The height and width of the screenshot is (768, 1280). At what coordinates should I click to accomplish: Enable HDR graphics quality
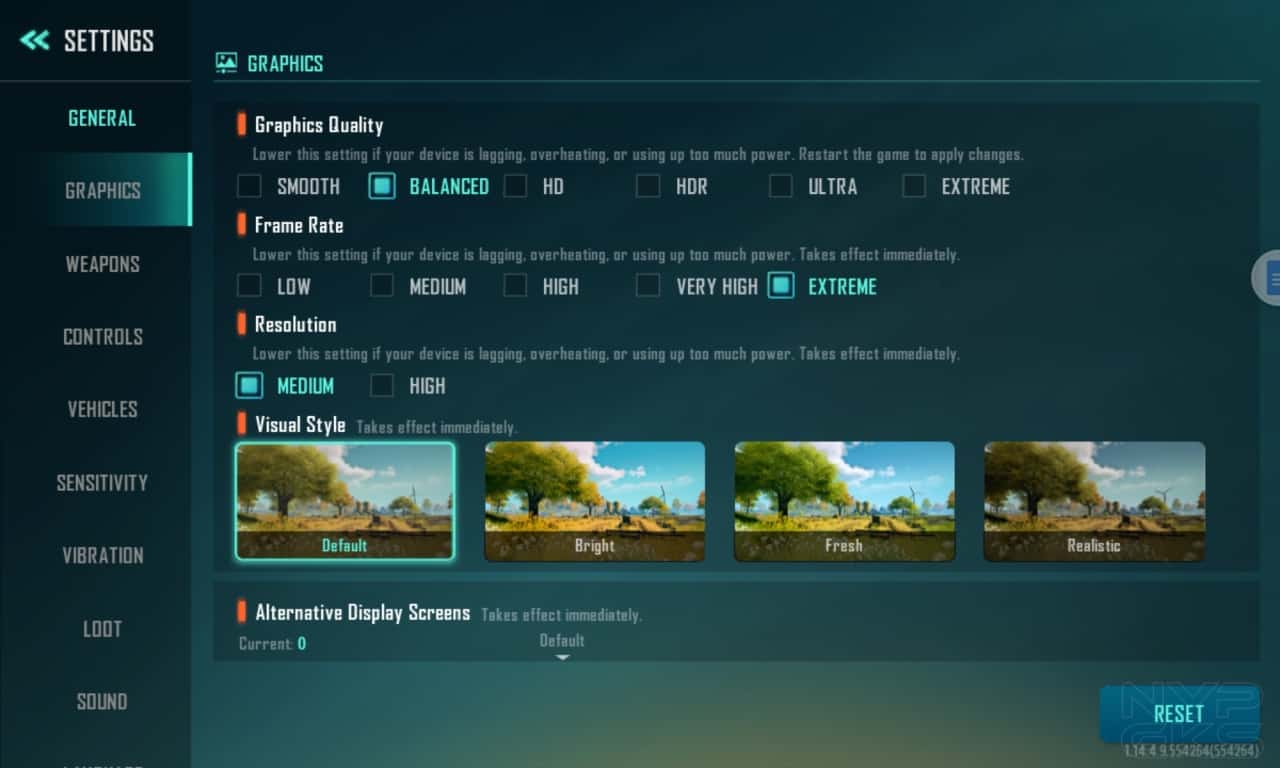click(649, 186)
